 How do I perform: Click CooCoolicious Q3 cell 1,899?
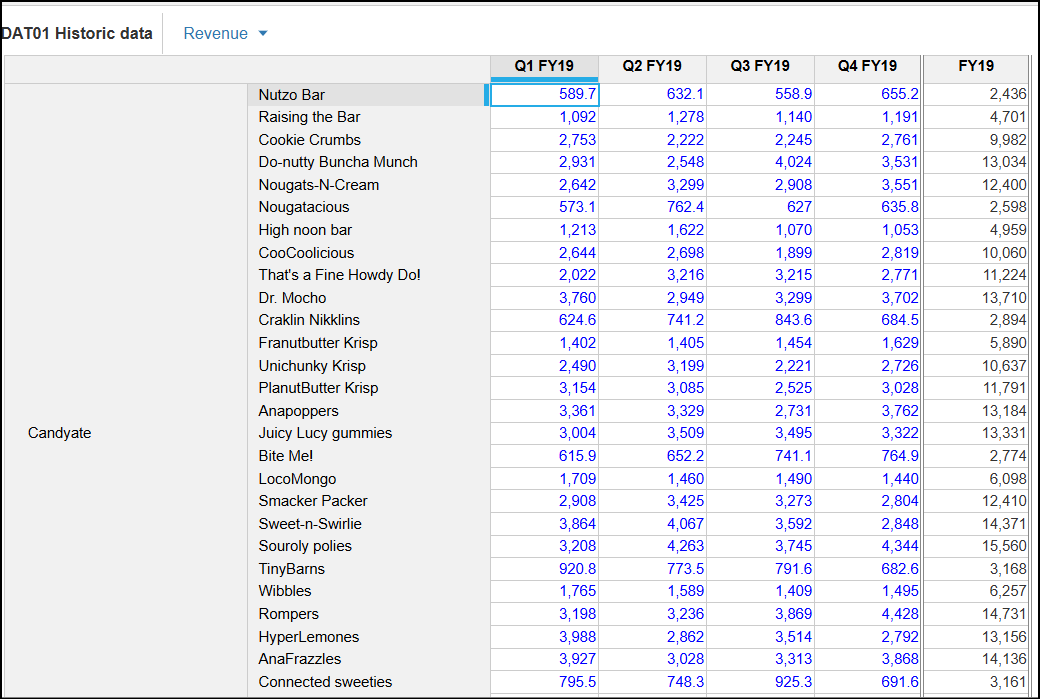(x=760, y=253)
